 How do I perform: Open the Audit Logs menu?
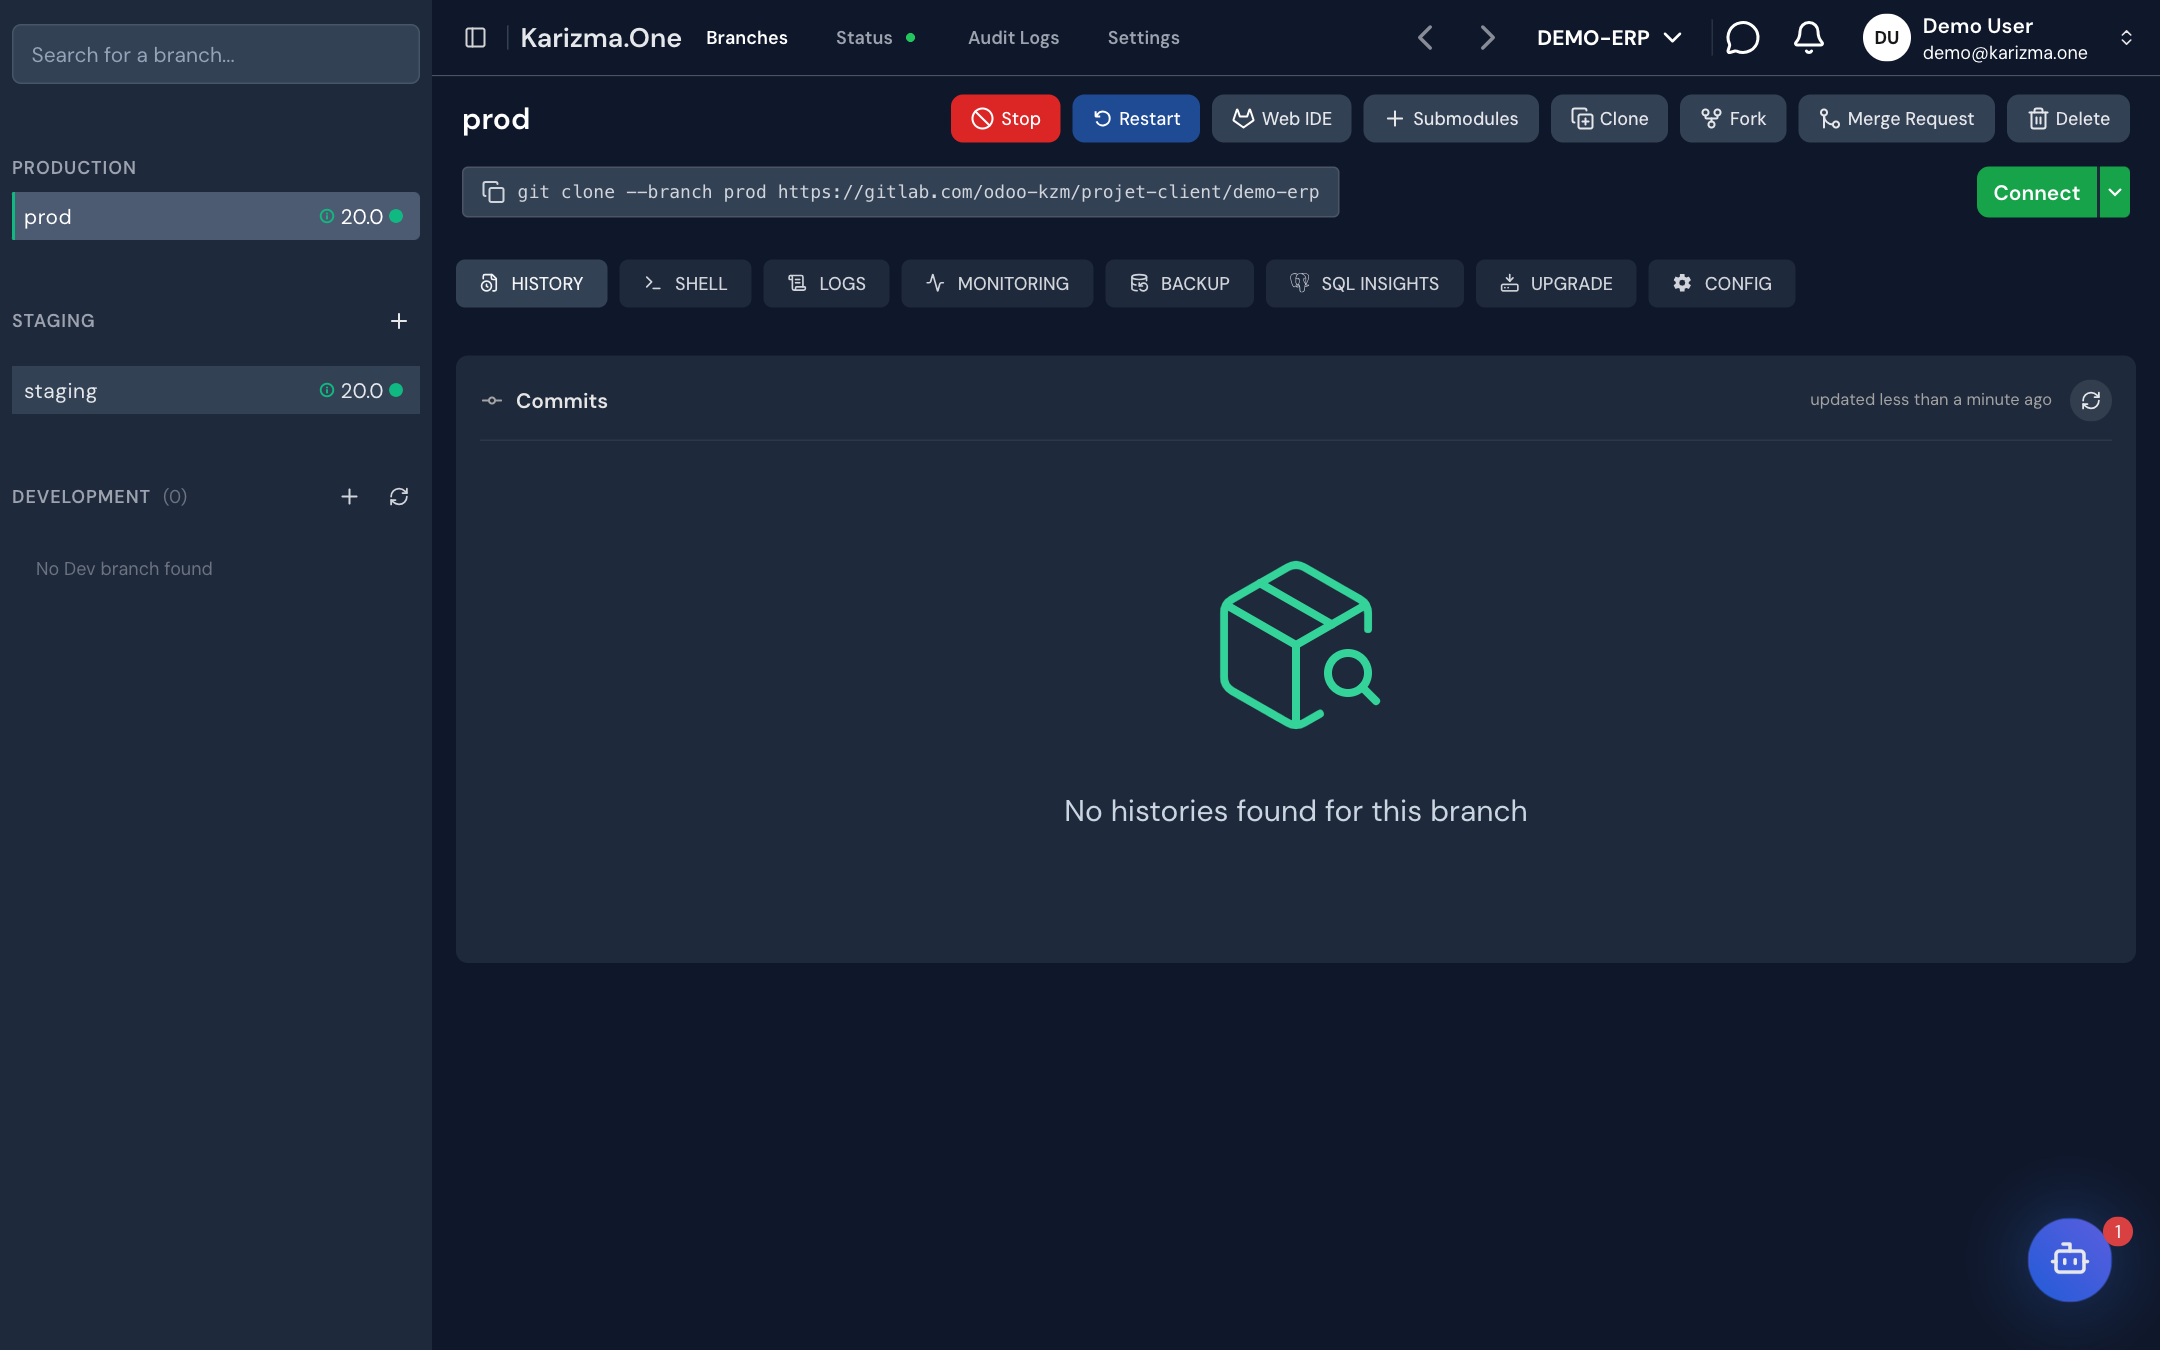tap(1013, 38)
